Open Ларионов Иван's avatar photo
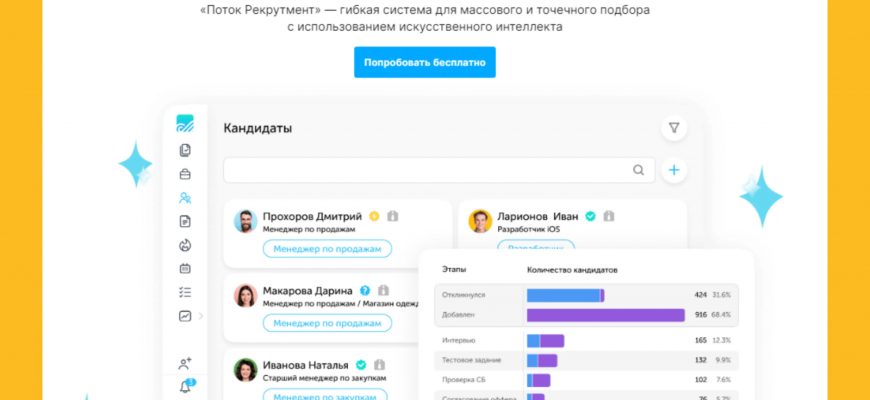Image resolution: width=870 pixels, height=400 pixels. [x=480, y=221]
